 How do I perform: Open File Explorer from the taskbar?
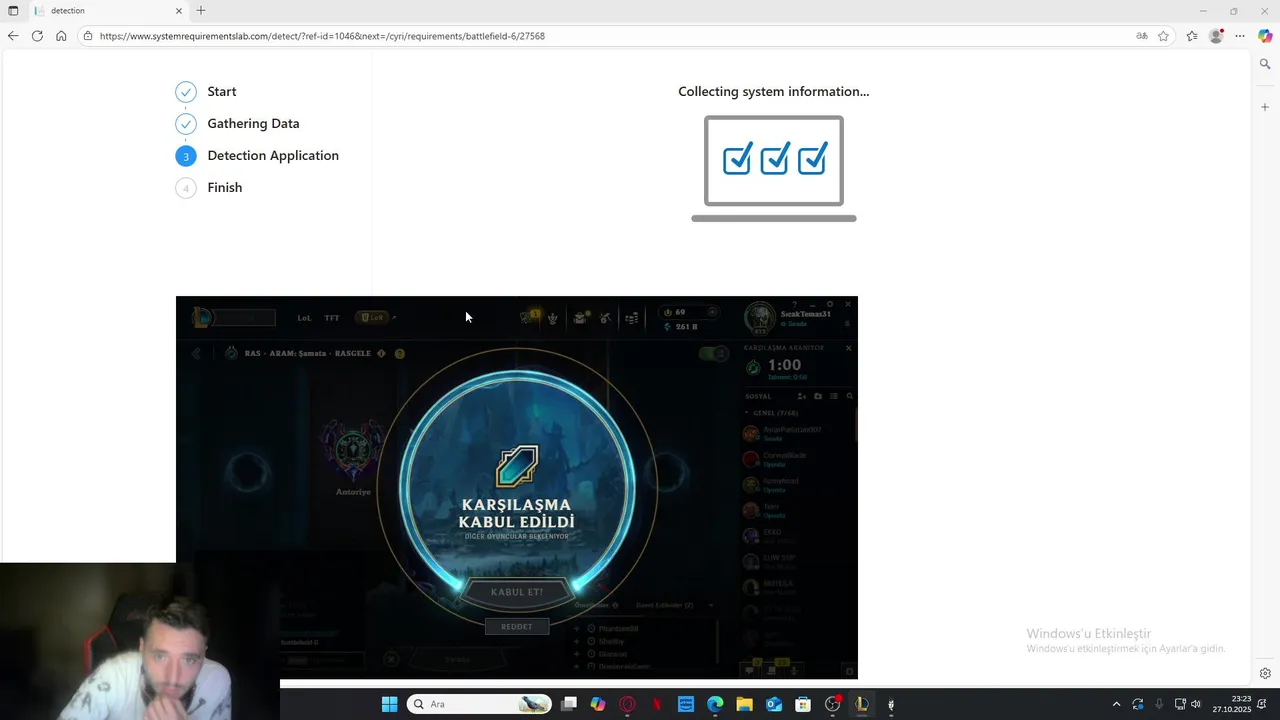pos(744,704)
